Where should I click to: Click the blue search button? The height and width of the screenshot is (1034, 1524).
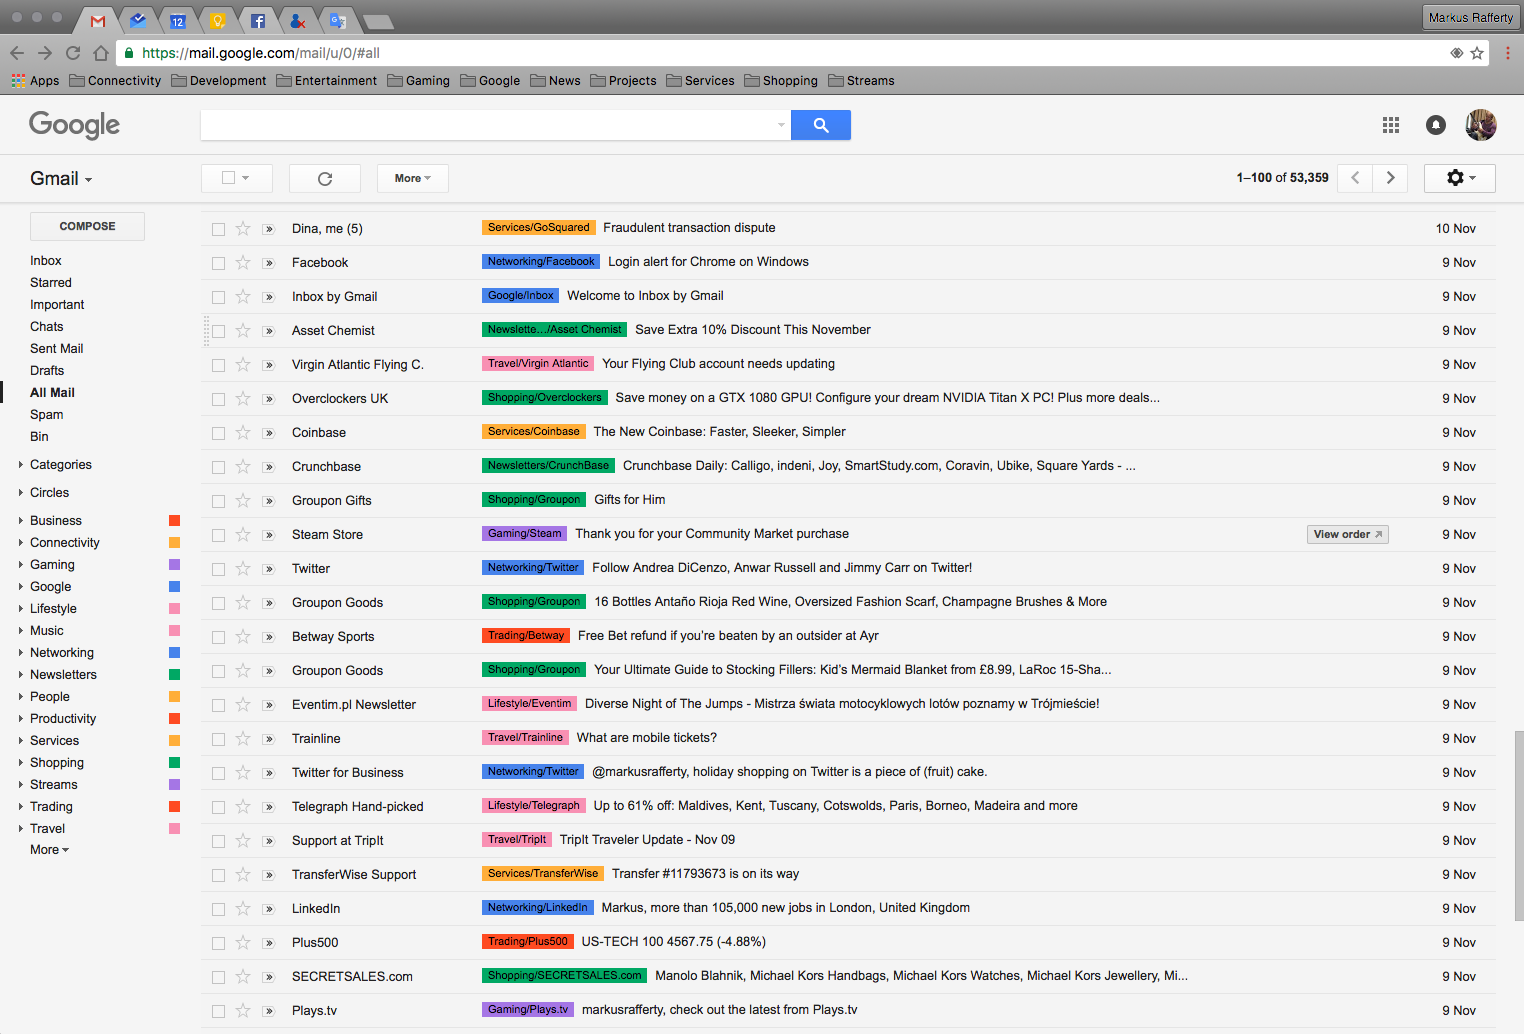(820, 125)
